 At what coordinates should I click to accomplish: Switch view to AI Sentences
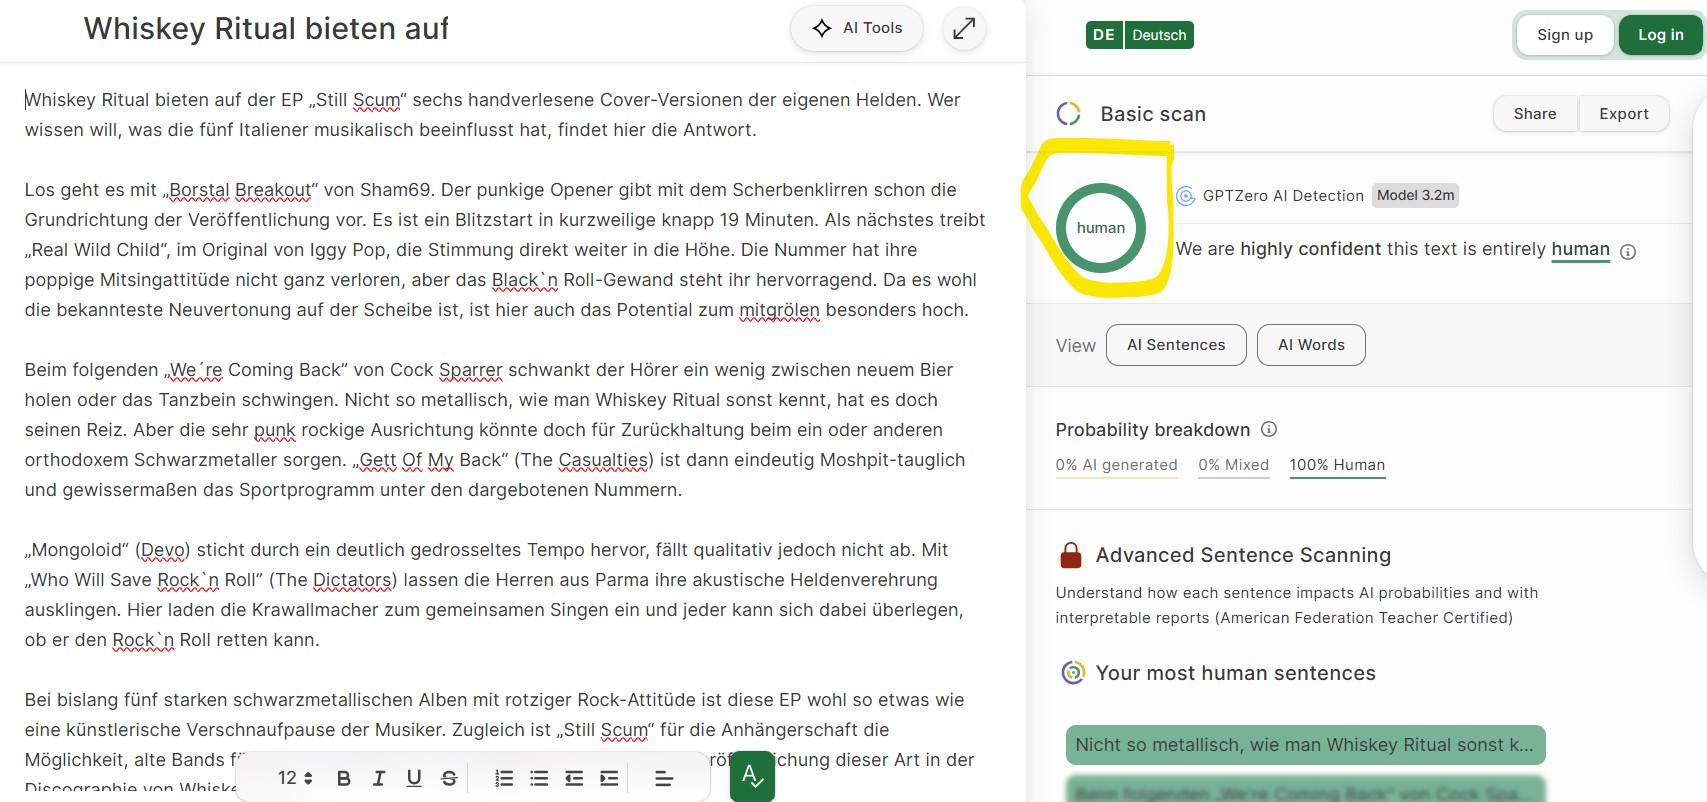tap(1176, 345)
